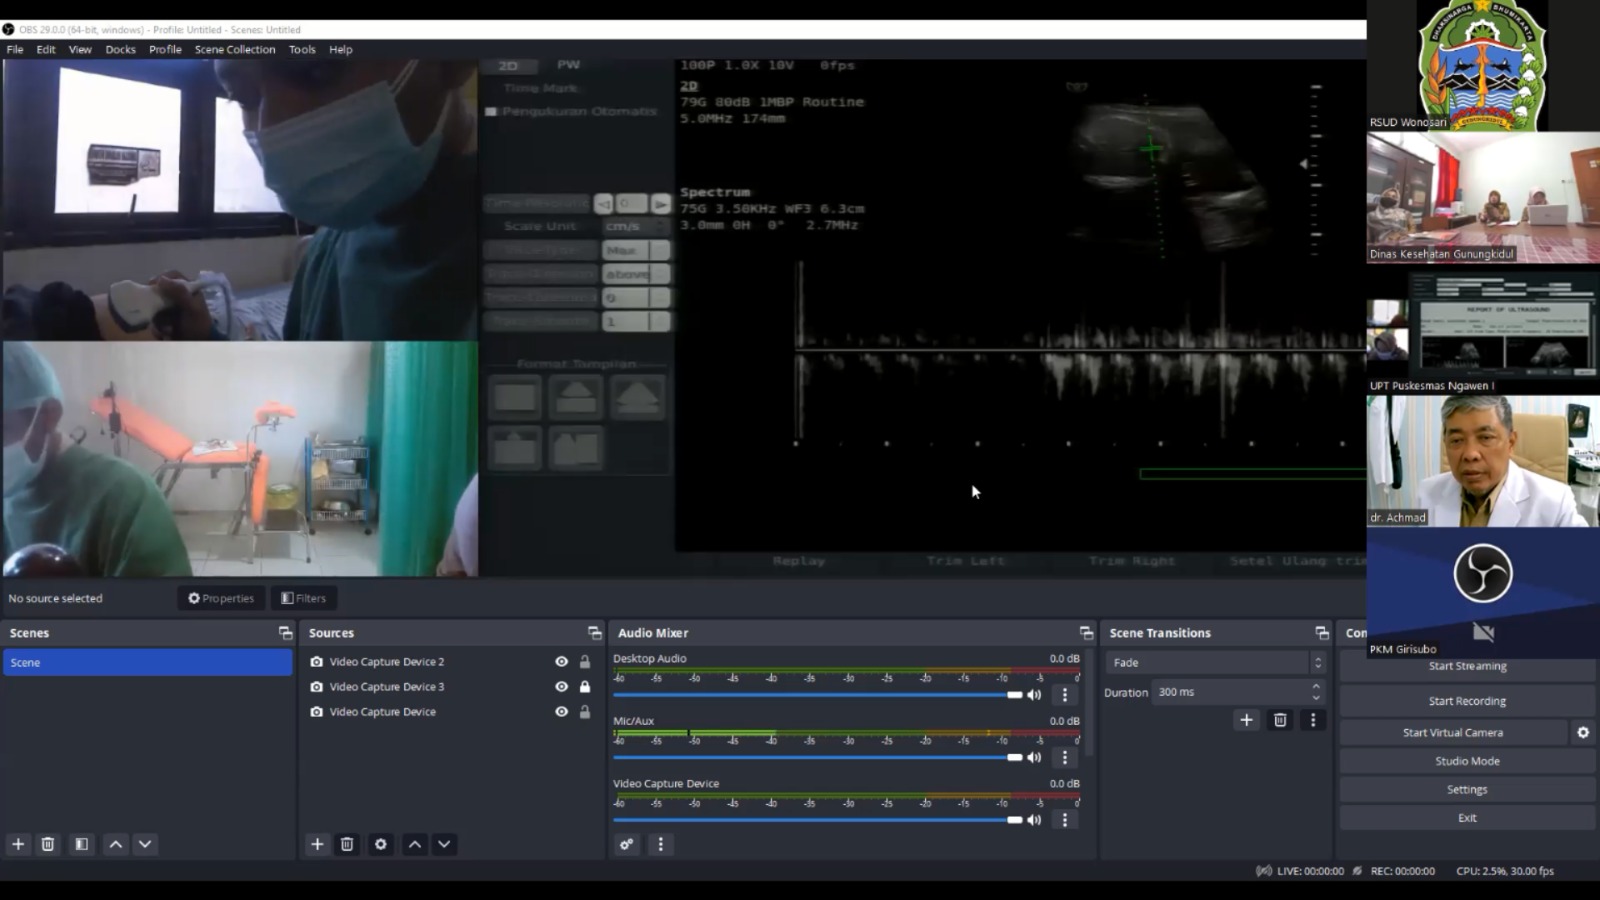The height and width of the screenshot is (900, 1600).
Task: Add a scene transition with plus button
Action: point(1246,720)
